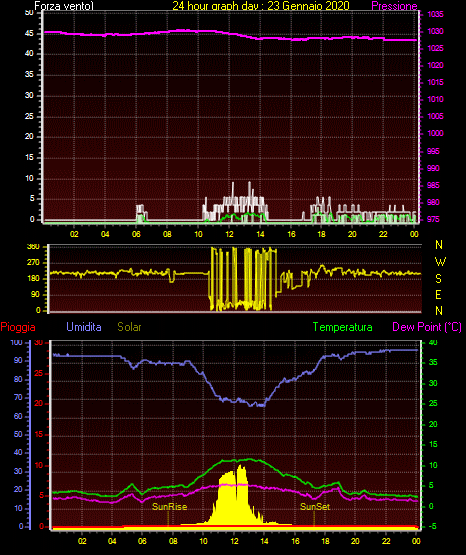This screenshot has height=555, width=466.
Task: Click the Solar legend label
Action: click(x=130, y=327)
